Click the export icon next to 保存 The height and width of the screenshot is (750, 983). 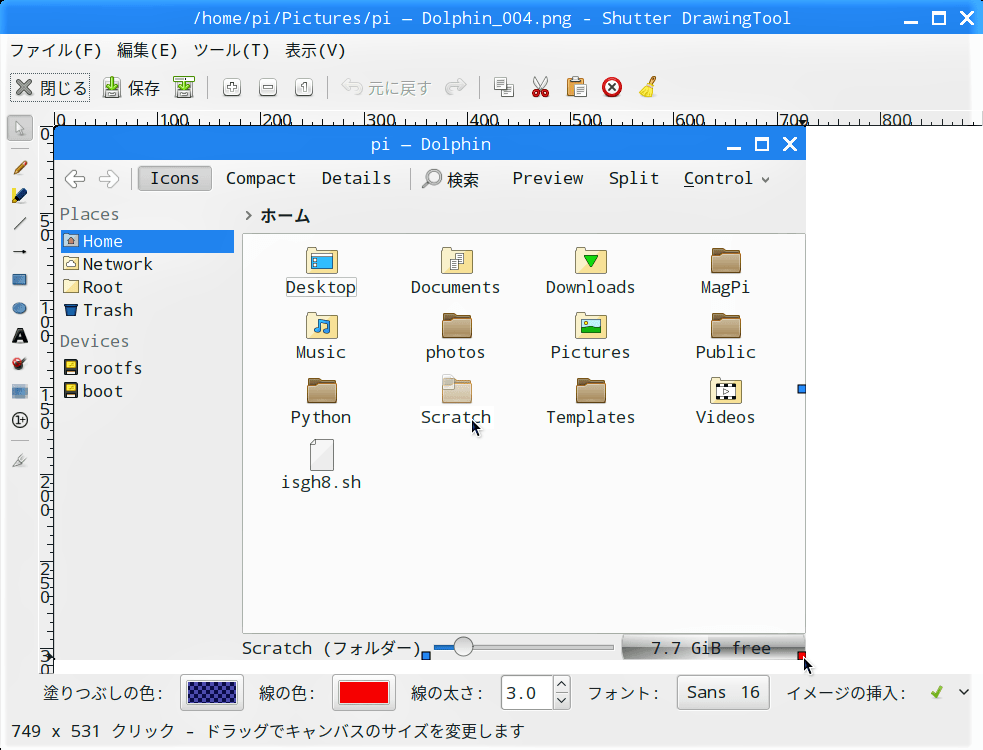click(184, 87)
